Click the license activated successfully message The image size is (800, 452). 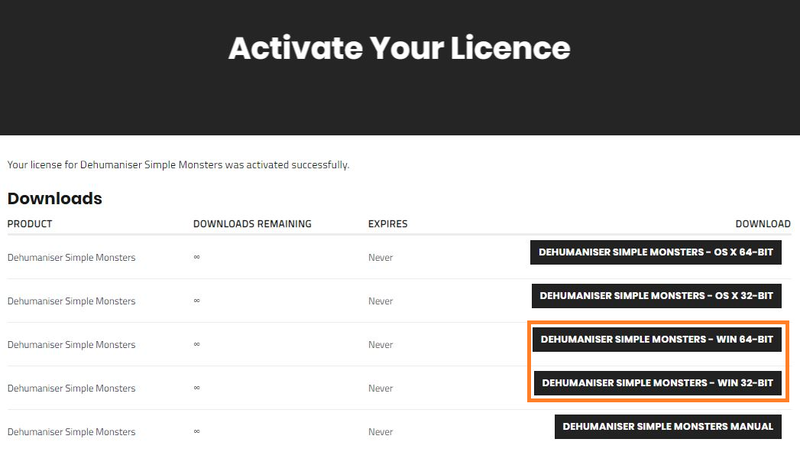tap(178, 163)
